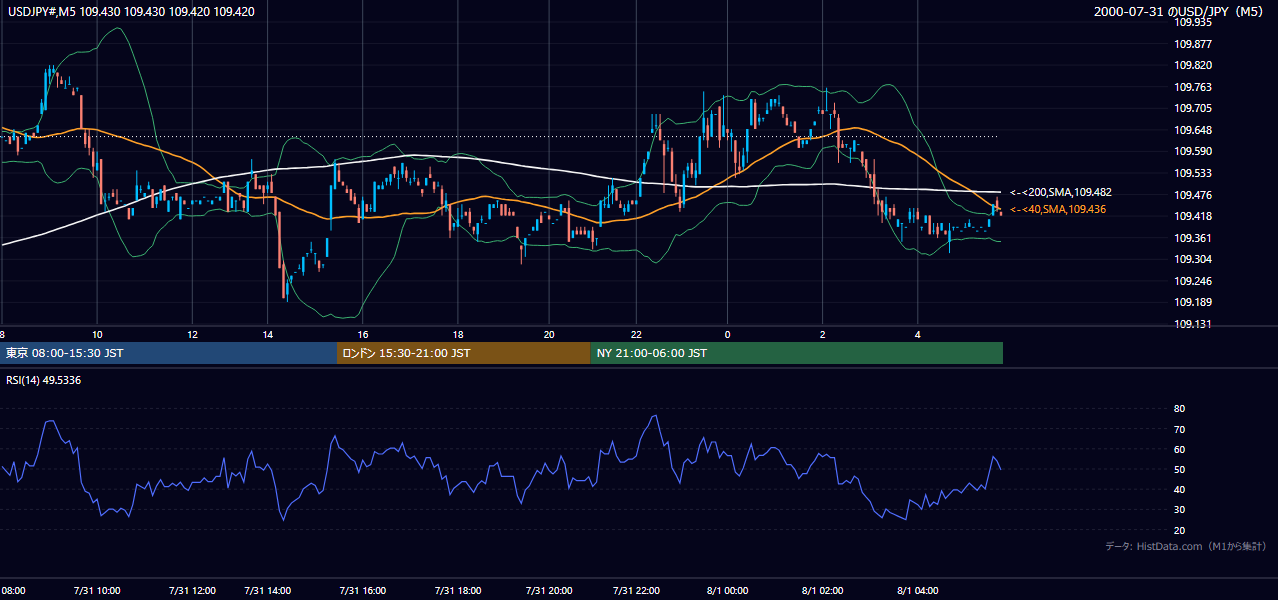Image resolution: width=1278 pixels, height=600 pixels.
Task: Click price axis value 109.705
Action: (x=1193, y=109)
